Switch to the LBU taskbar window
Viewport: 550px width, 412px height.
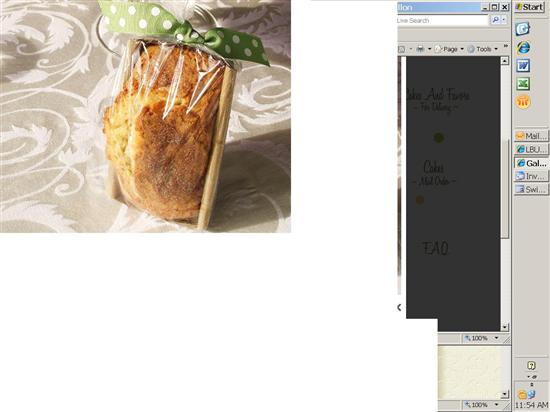point(531,149)
